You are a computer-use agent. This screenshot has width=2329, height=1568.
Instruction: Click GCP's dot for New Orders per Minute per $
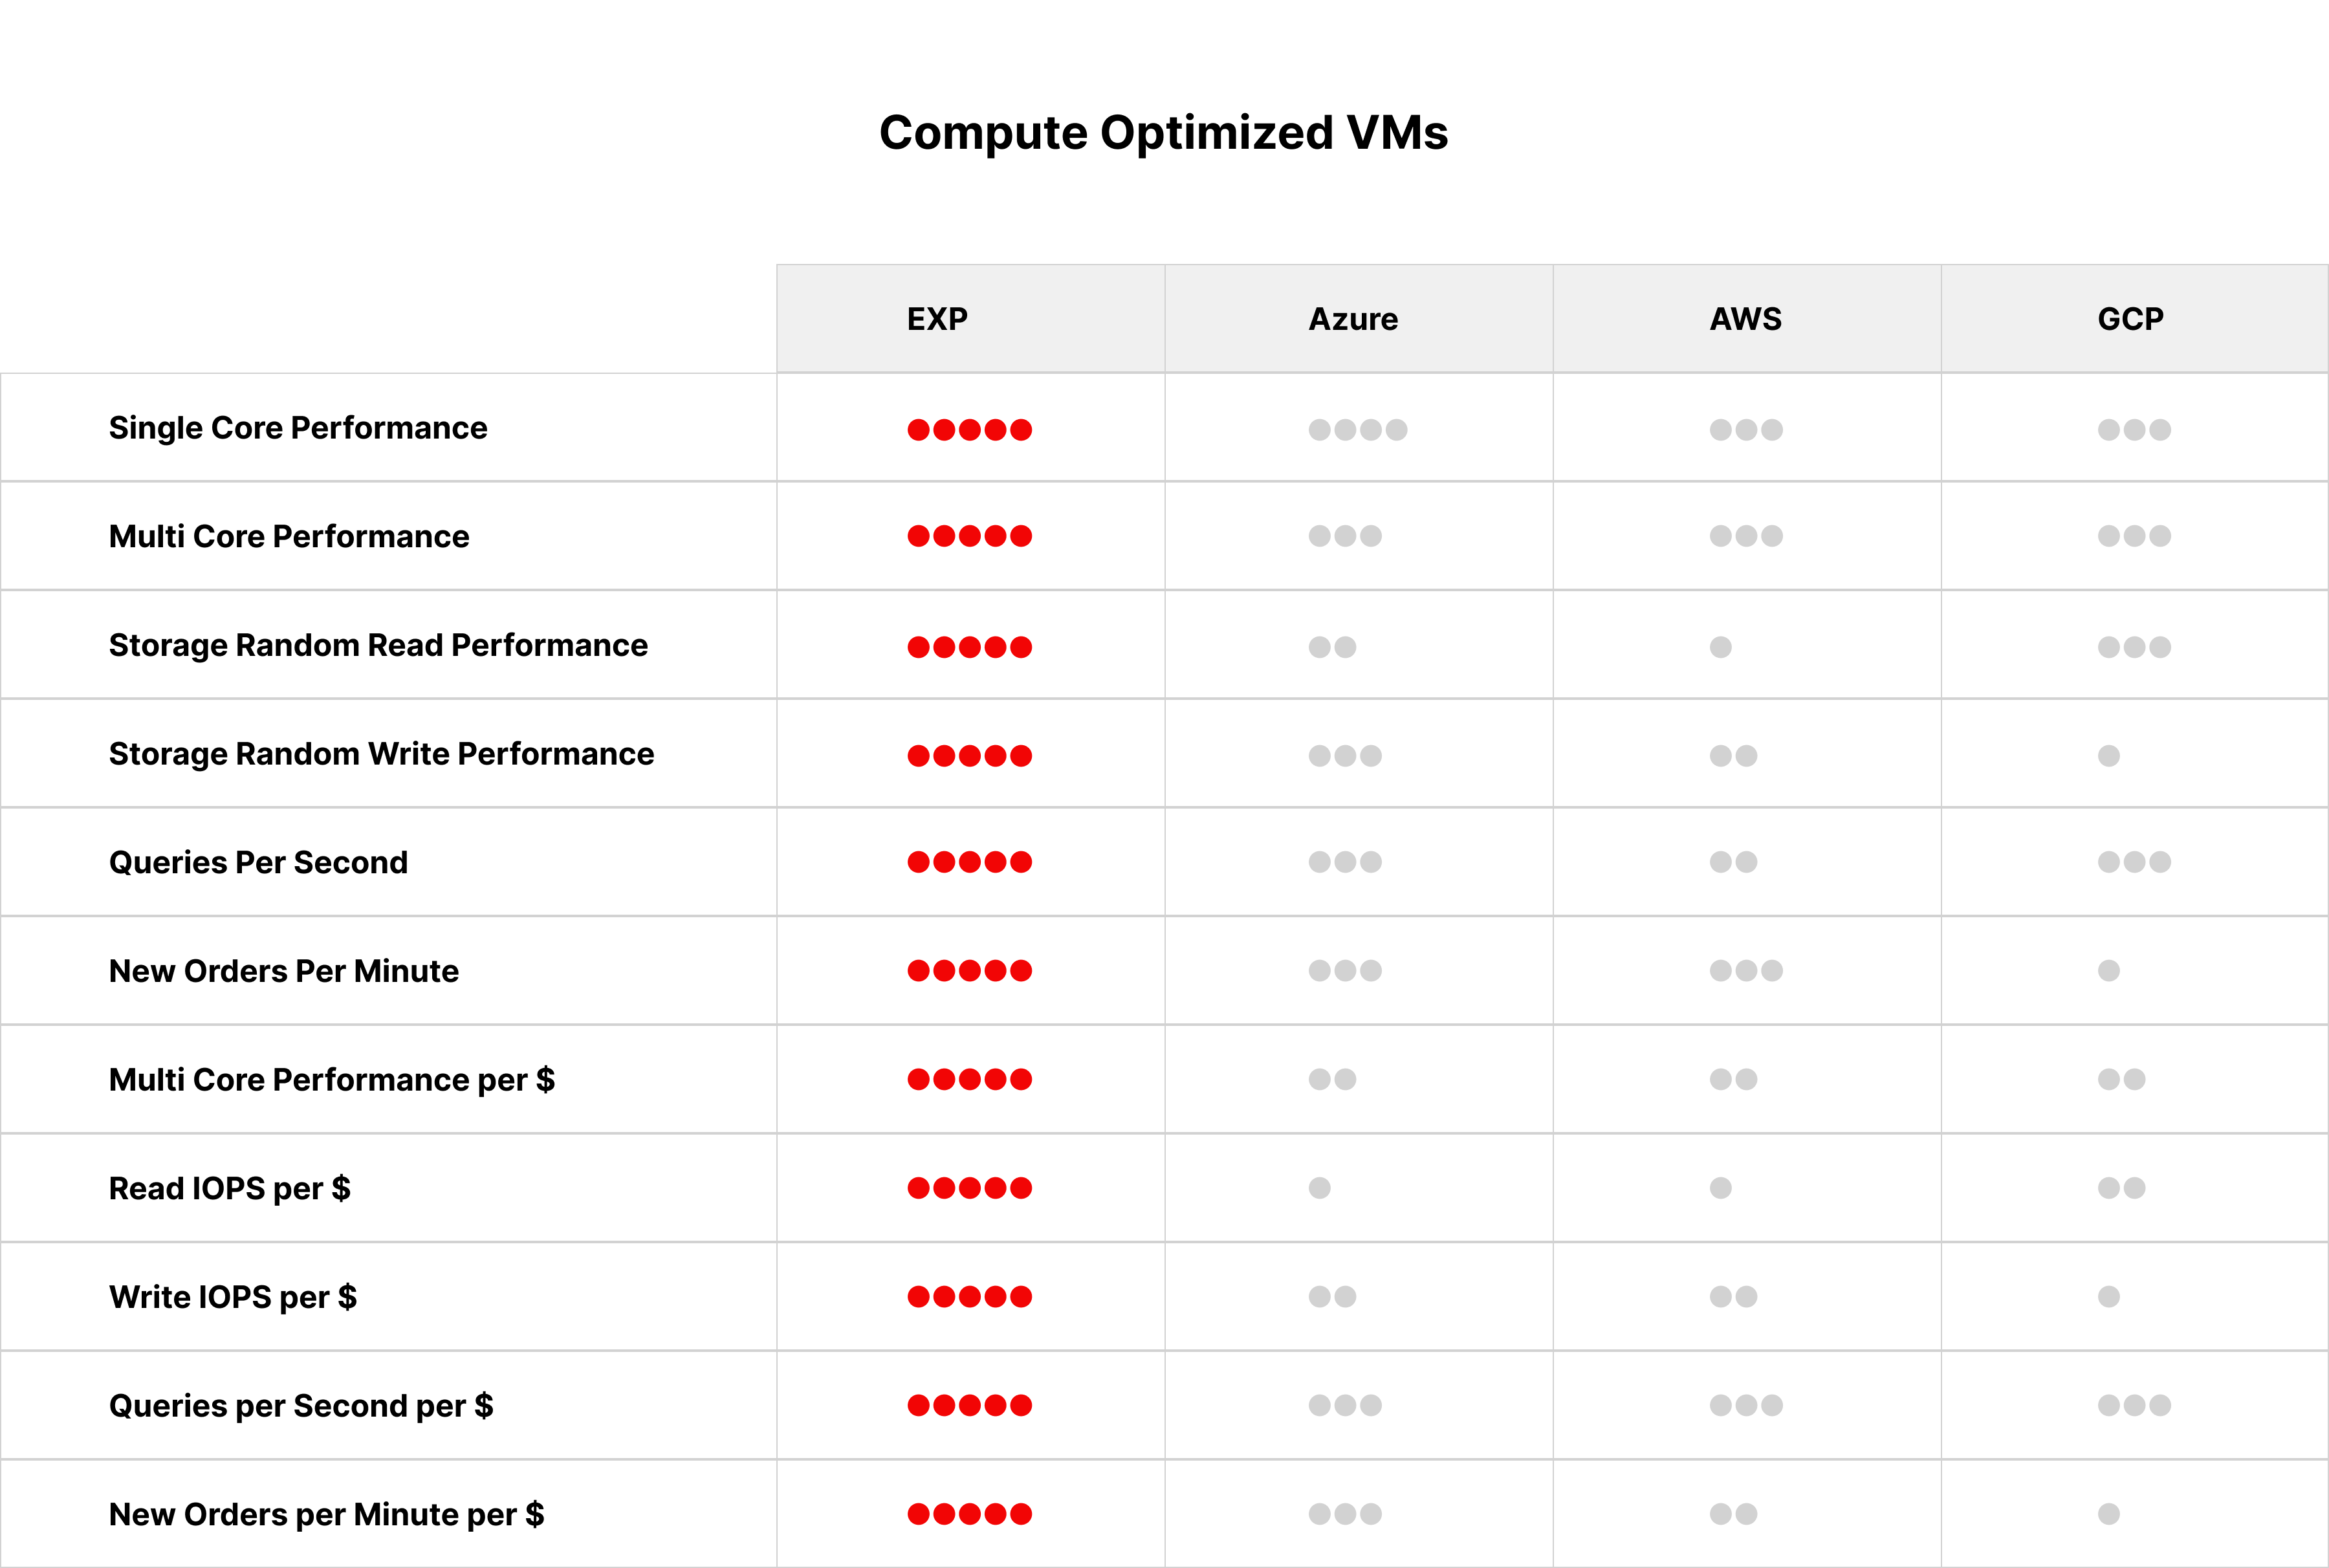click(x=2108, y=1514)
